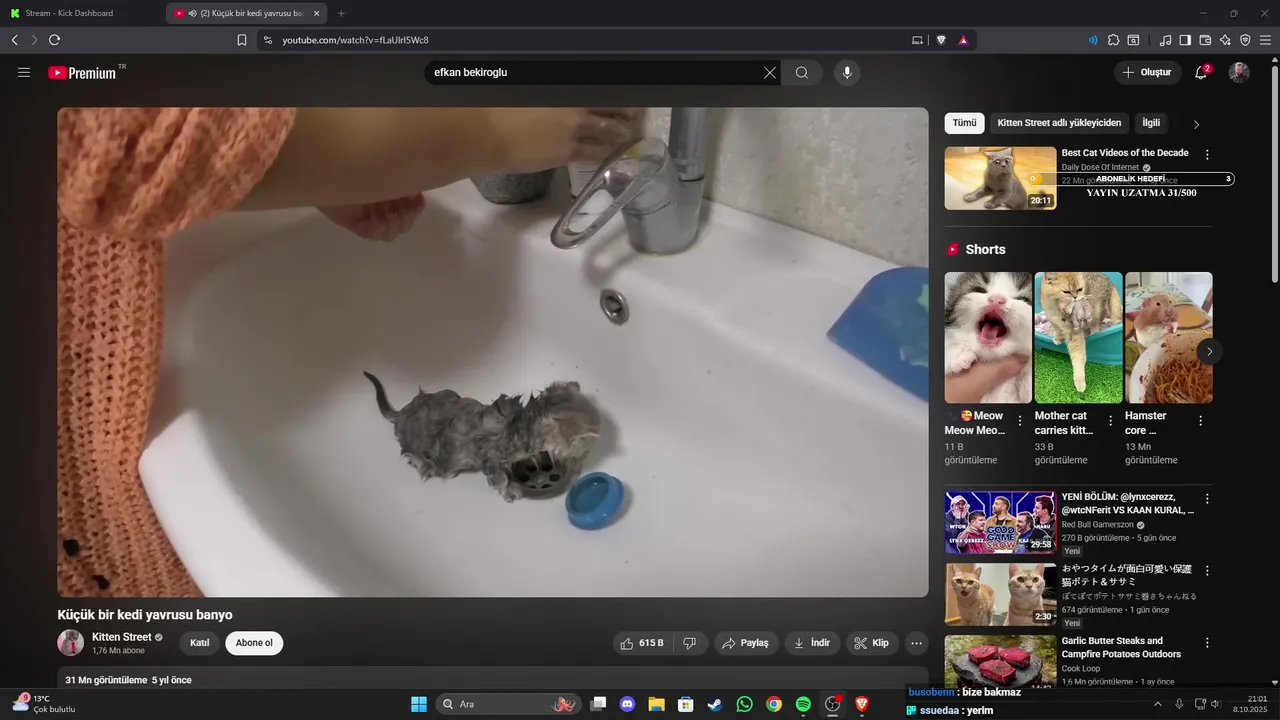The height and width of the screenshot is (720, 1280).
Task: Like the kitten bath video
Action: click(642, 643)
